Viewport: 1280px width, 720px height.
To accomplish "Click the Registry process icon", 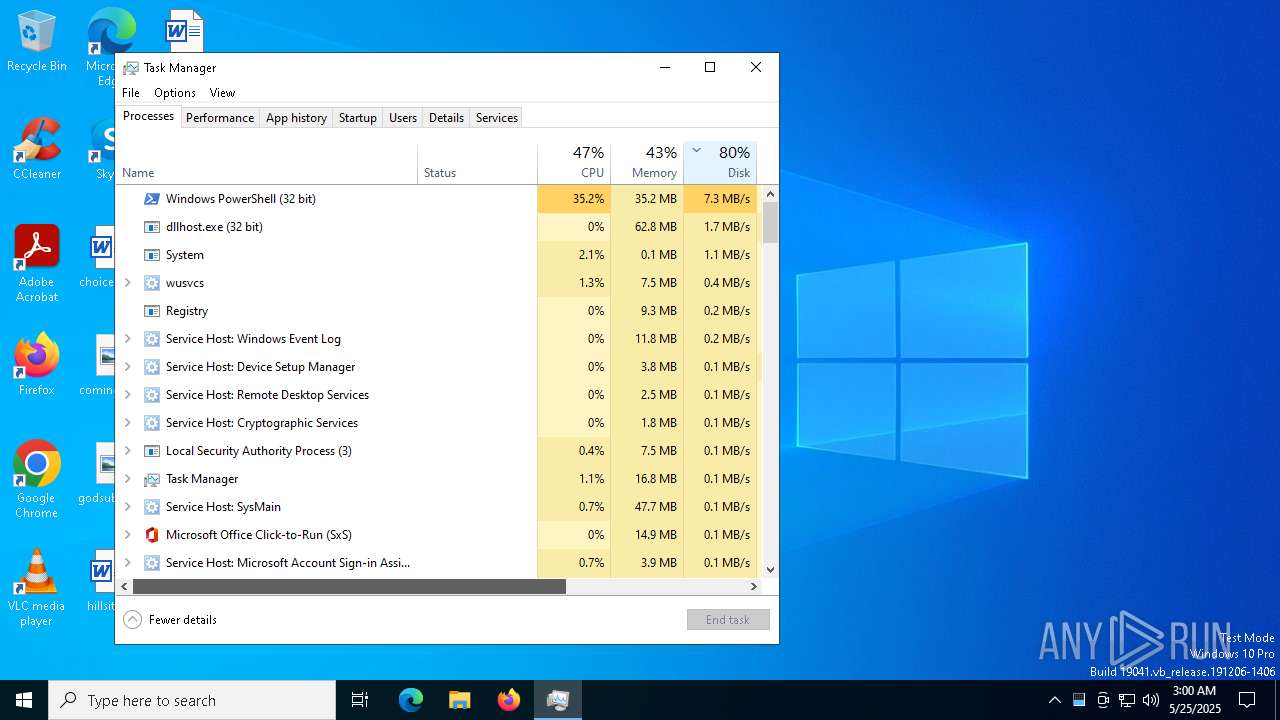I will (152, 311).
